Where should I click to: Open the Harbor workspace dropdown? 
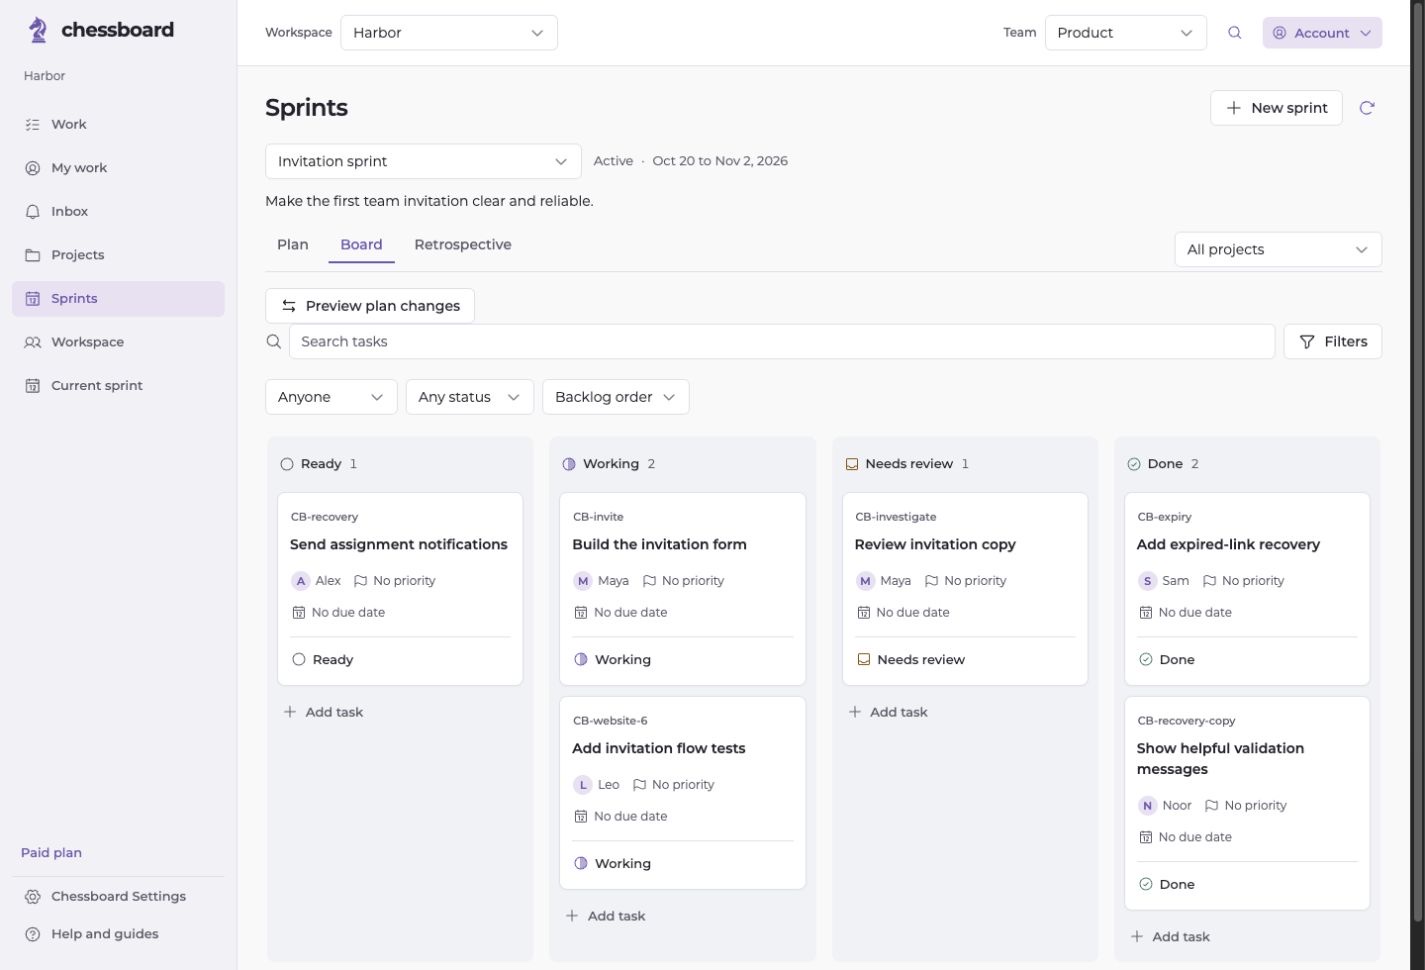[449, 33]
